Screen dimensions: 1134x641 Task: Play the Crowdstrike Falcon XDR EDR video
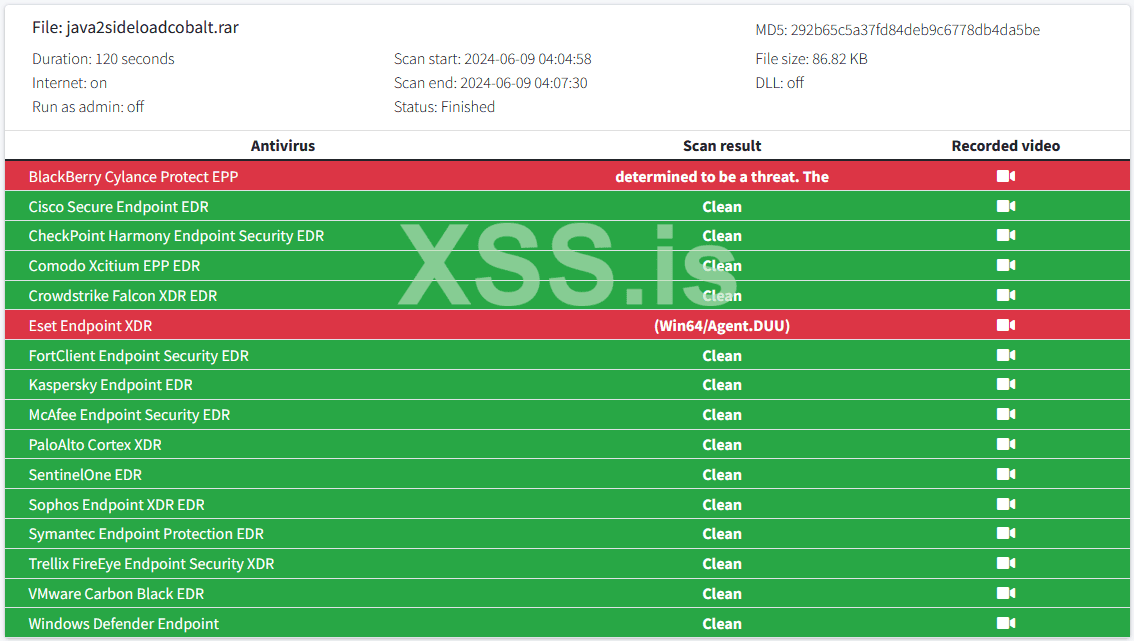click(1005, 295)
